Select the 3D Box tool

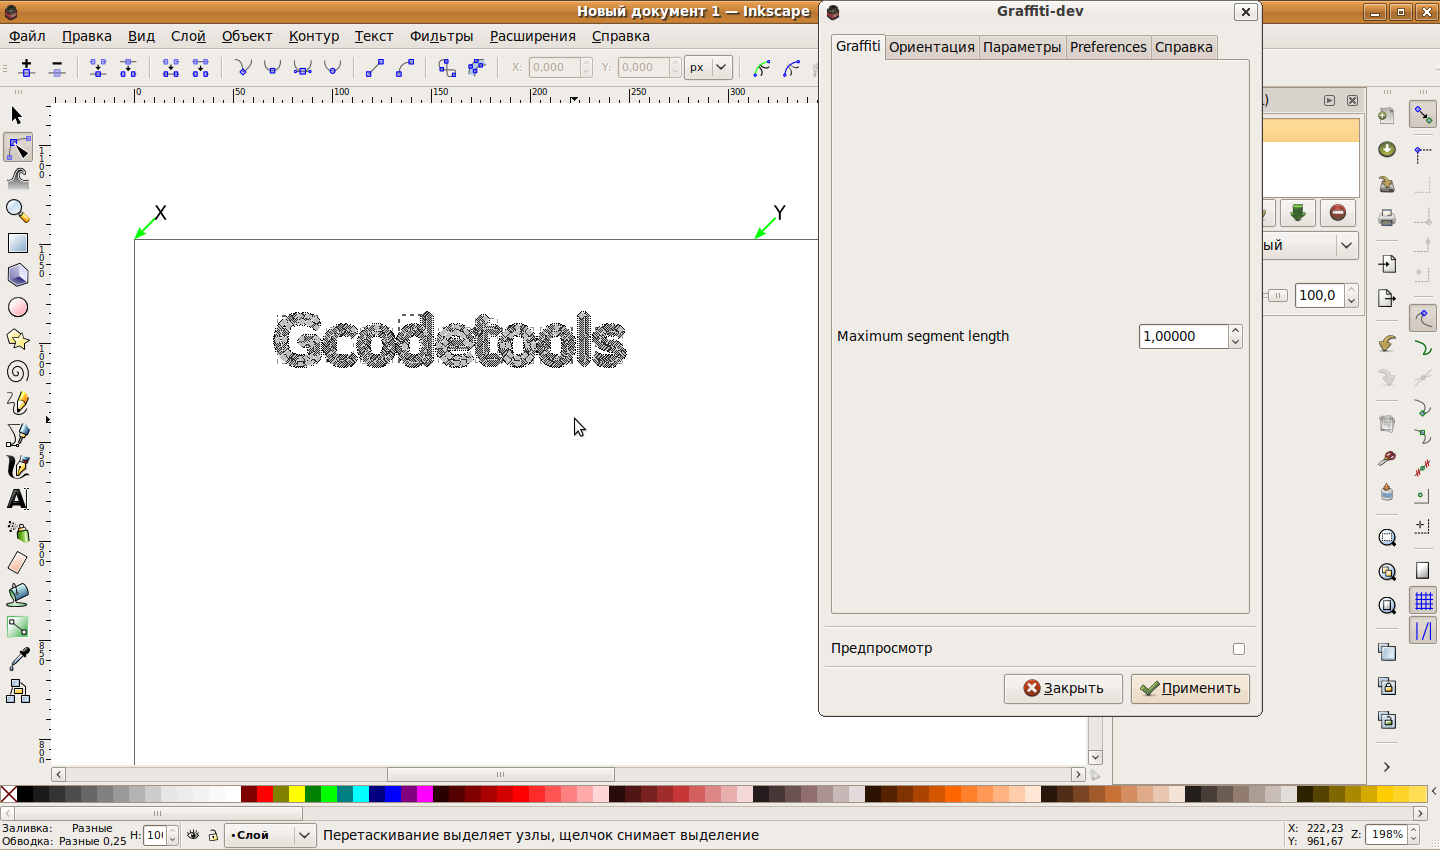click(x=17, y=275)
